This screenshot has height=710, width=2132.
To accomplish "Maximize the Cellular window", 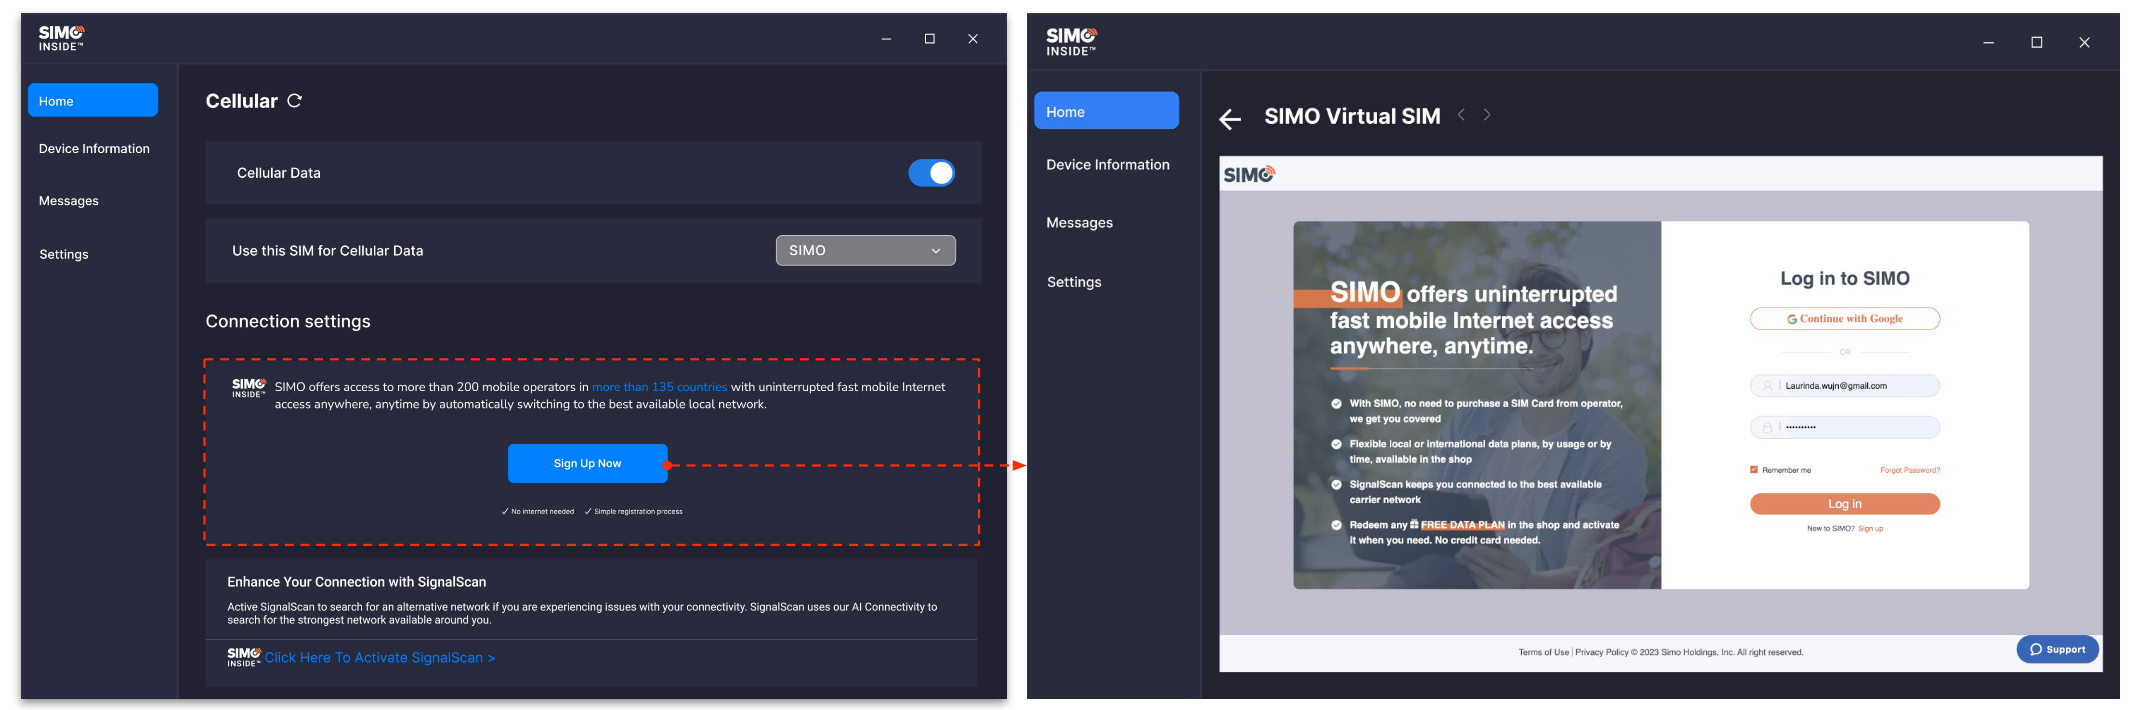I will 930,39.
